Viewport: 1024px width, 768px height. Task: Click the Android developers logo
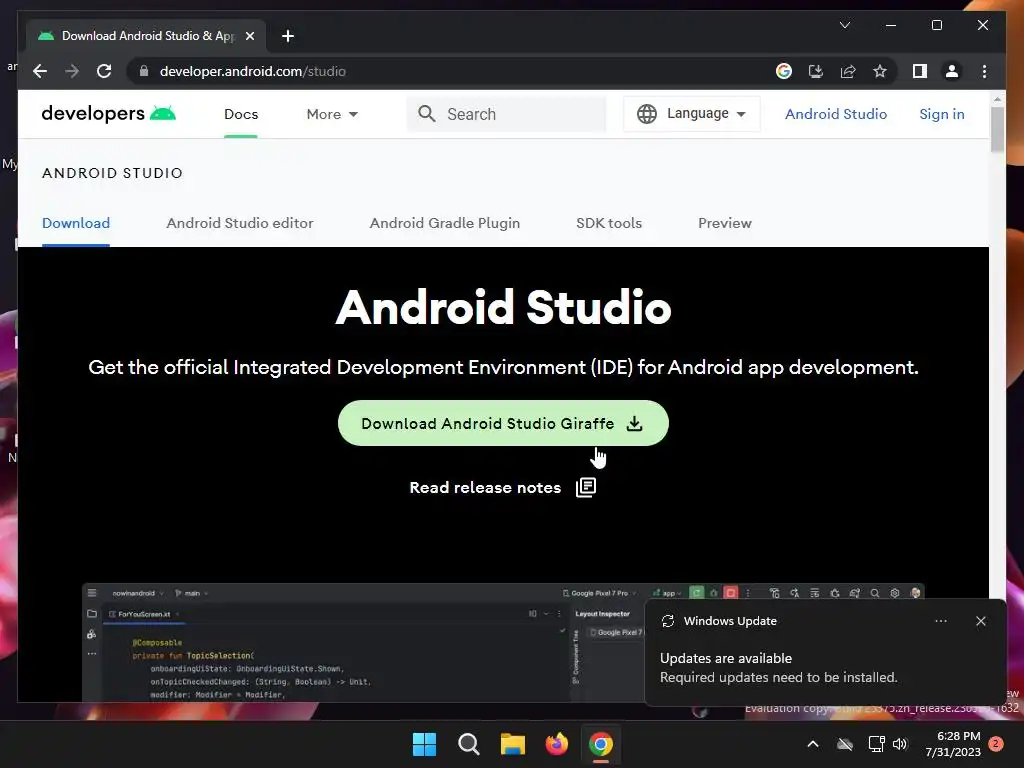tap(108, 114)
